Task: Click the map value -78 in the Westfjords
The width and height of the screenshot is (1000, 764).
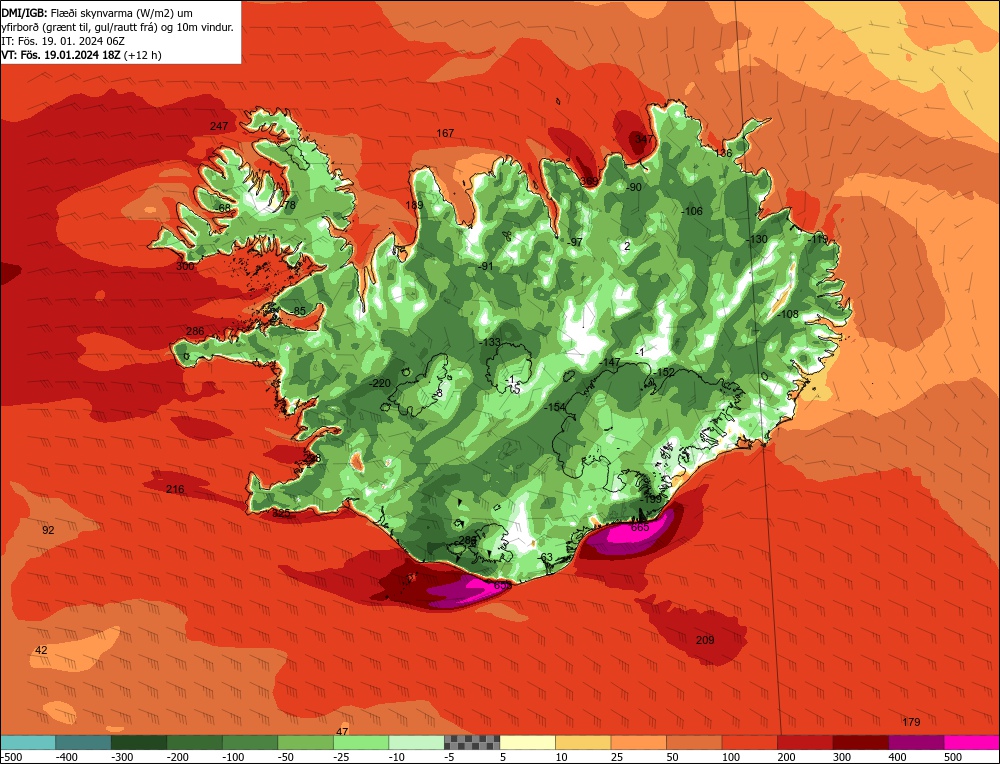Action: pyautogui.click(x=288, y=205)
